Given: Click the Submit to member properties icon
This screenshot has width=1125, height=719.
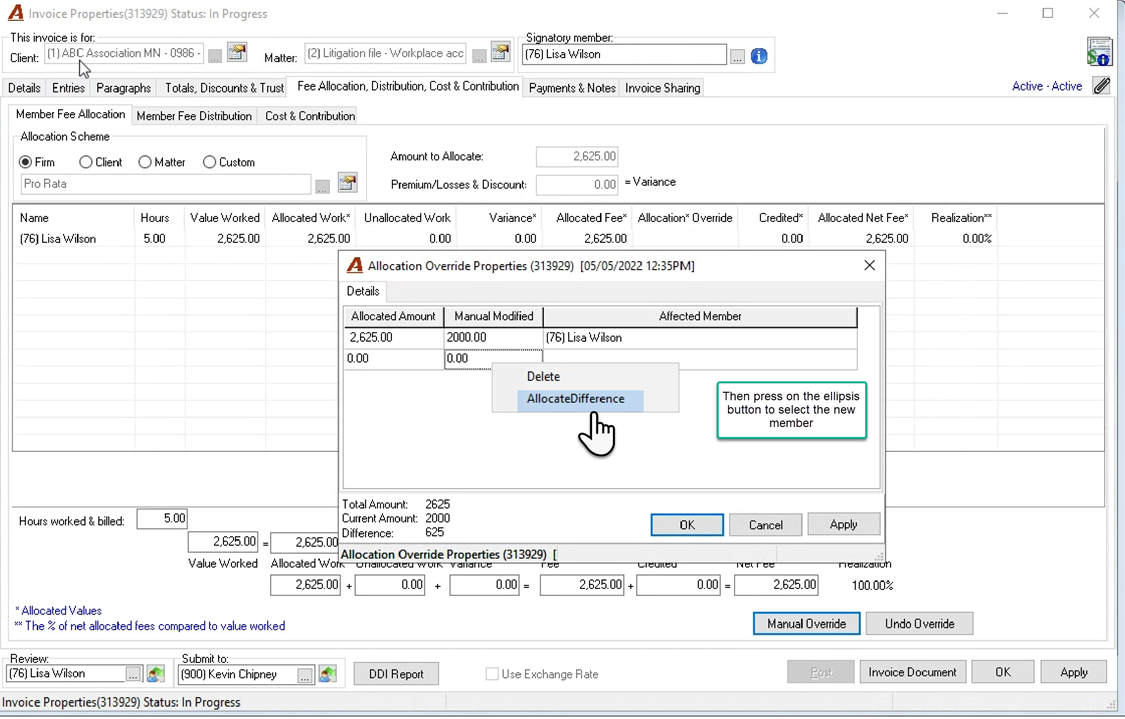Looking at the screenshot, I should coord(328,675).
